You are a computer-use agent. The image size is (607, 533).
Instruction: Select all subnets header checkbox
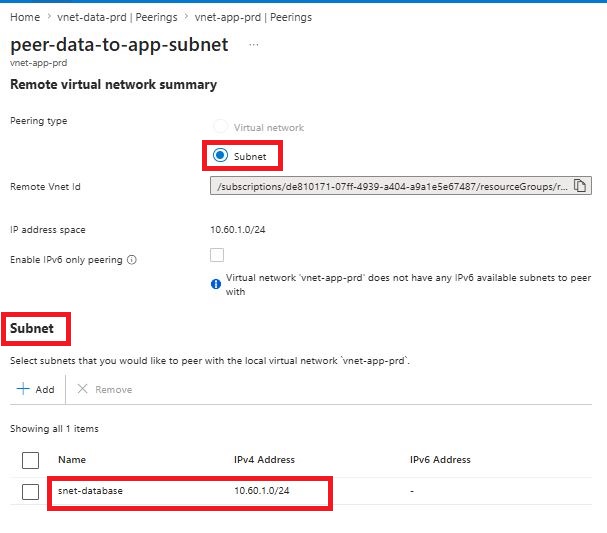click(31, 460)
